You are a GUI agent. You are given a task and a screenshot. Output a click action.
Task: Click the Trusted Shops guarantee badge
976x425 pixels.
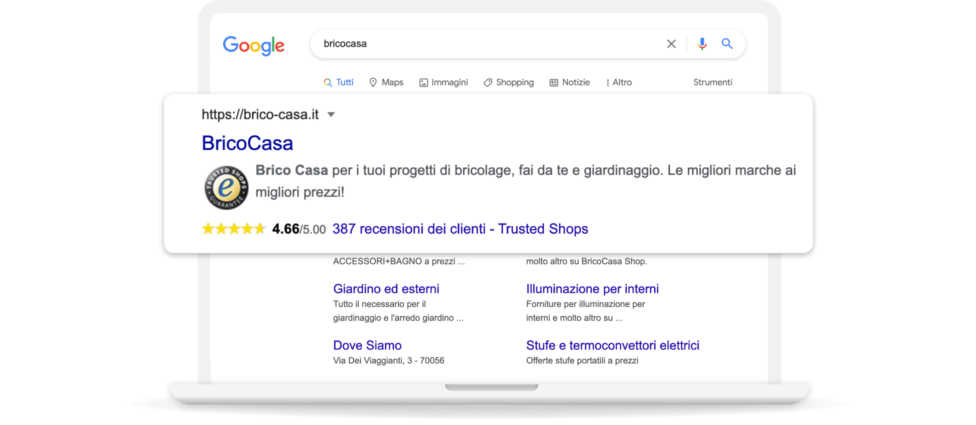(x=227, y=187)
